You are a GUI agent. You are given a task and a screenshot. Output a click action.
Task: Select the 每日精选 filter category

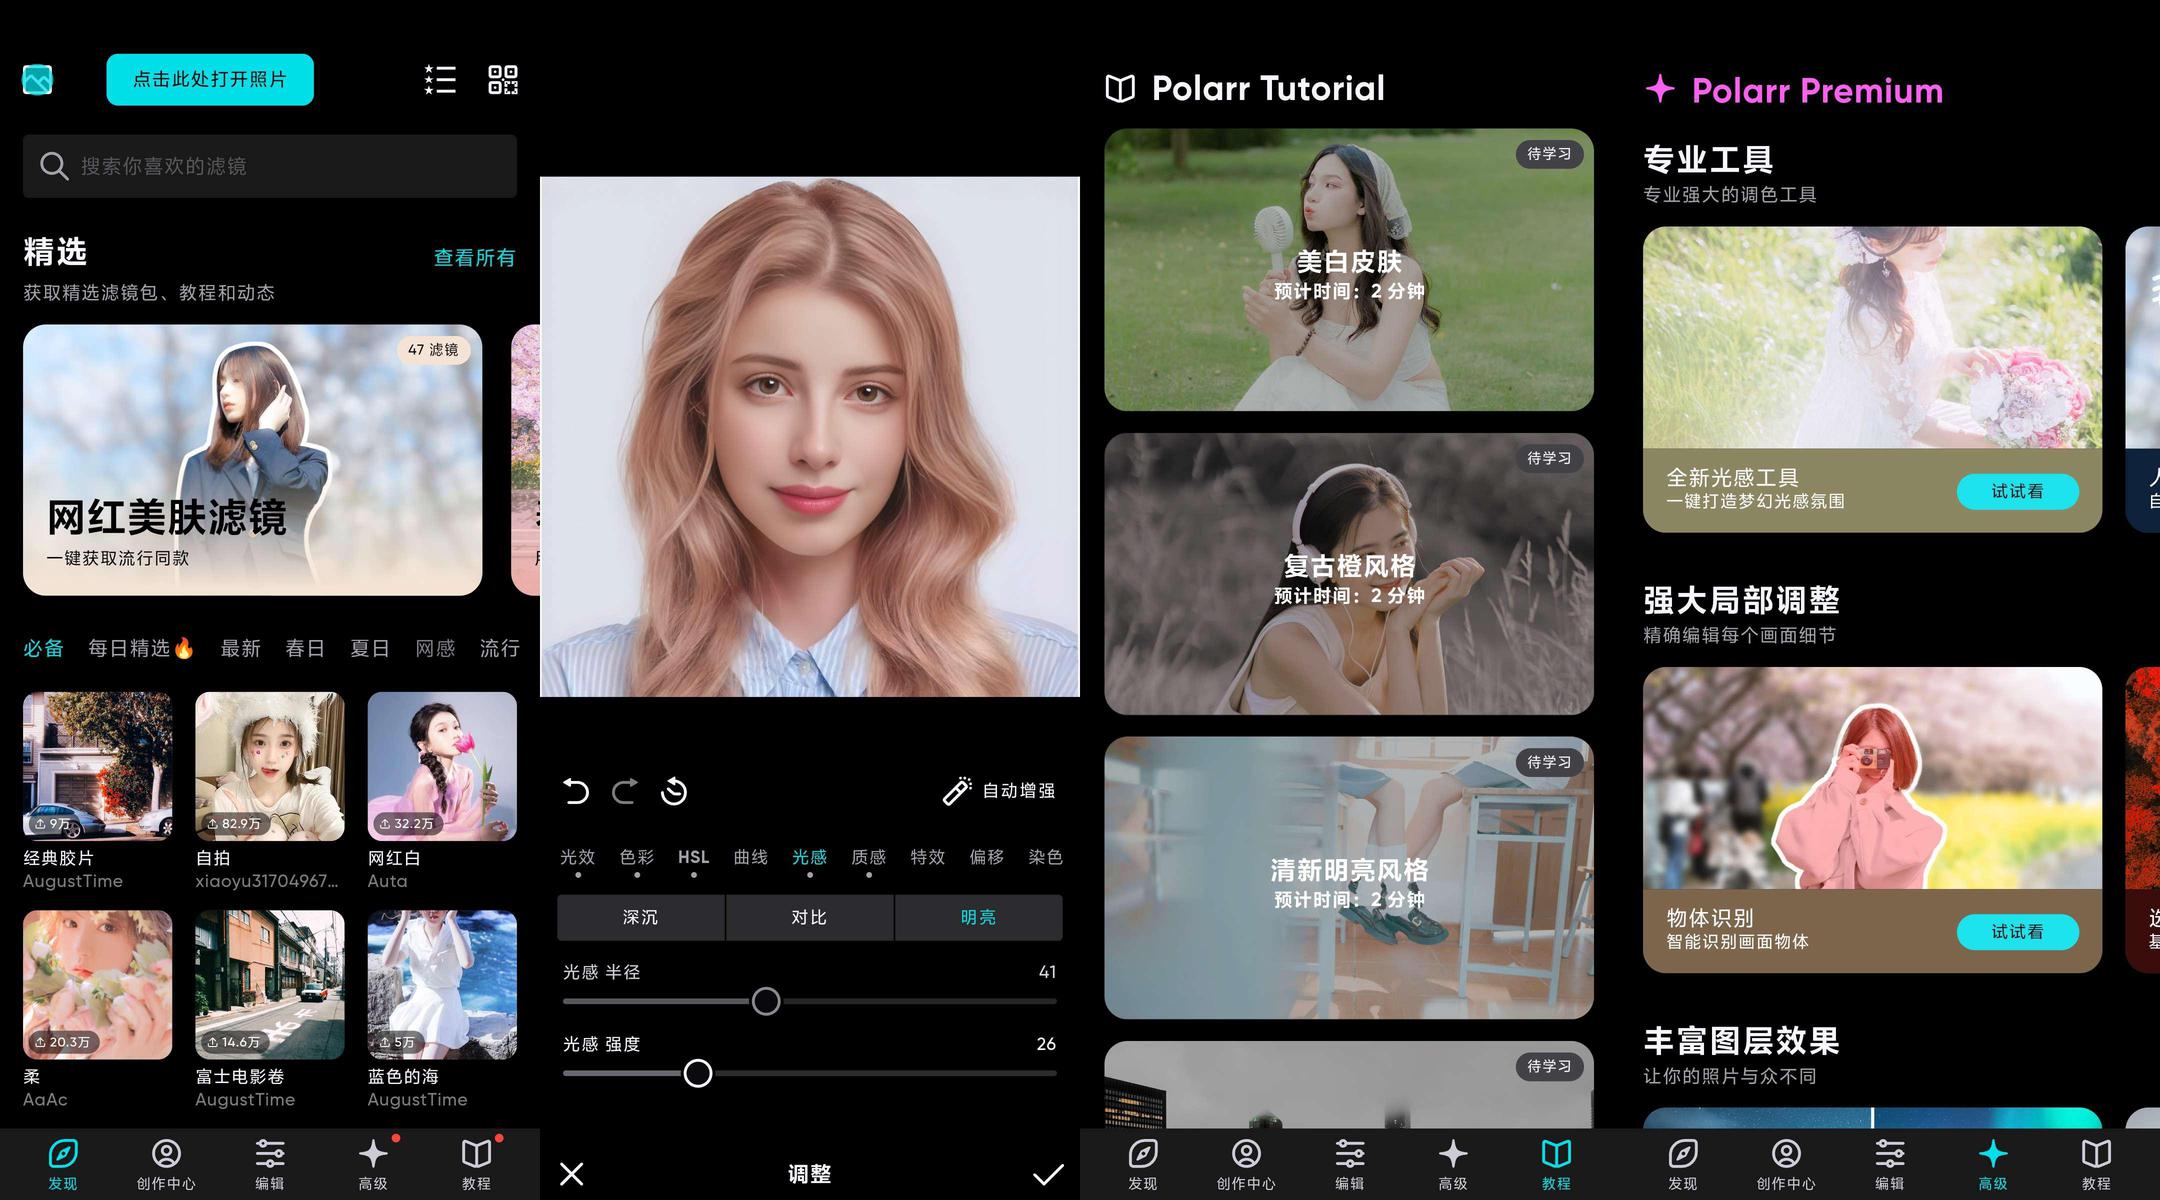click(140, 648)
